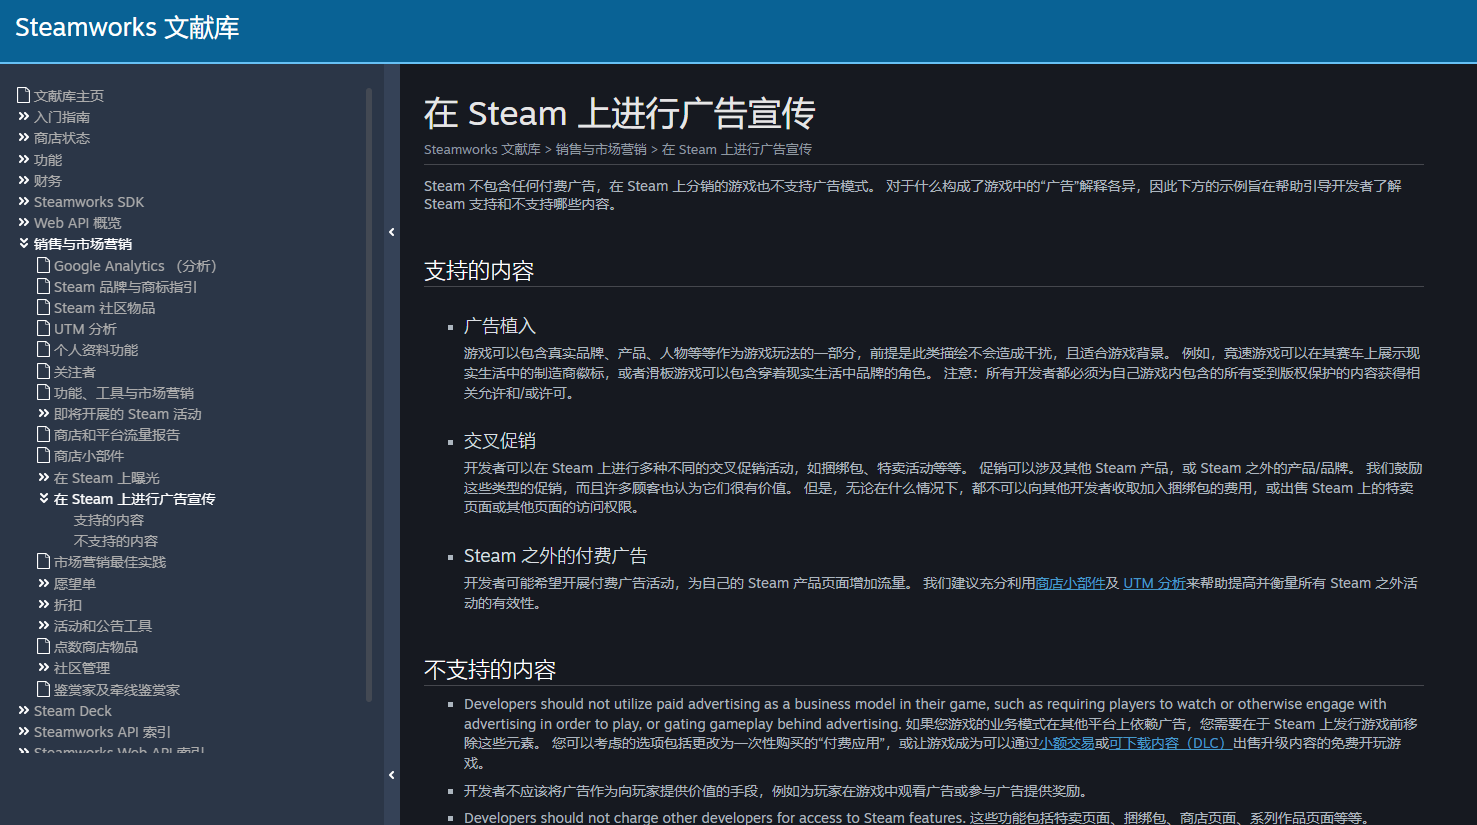
Task: Open 关注者 label in sidebar
Action: 75,372
